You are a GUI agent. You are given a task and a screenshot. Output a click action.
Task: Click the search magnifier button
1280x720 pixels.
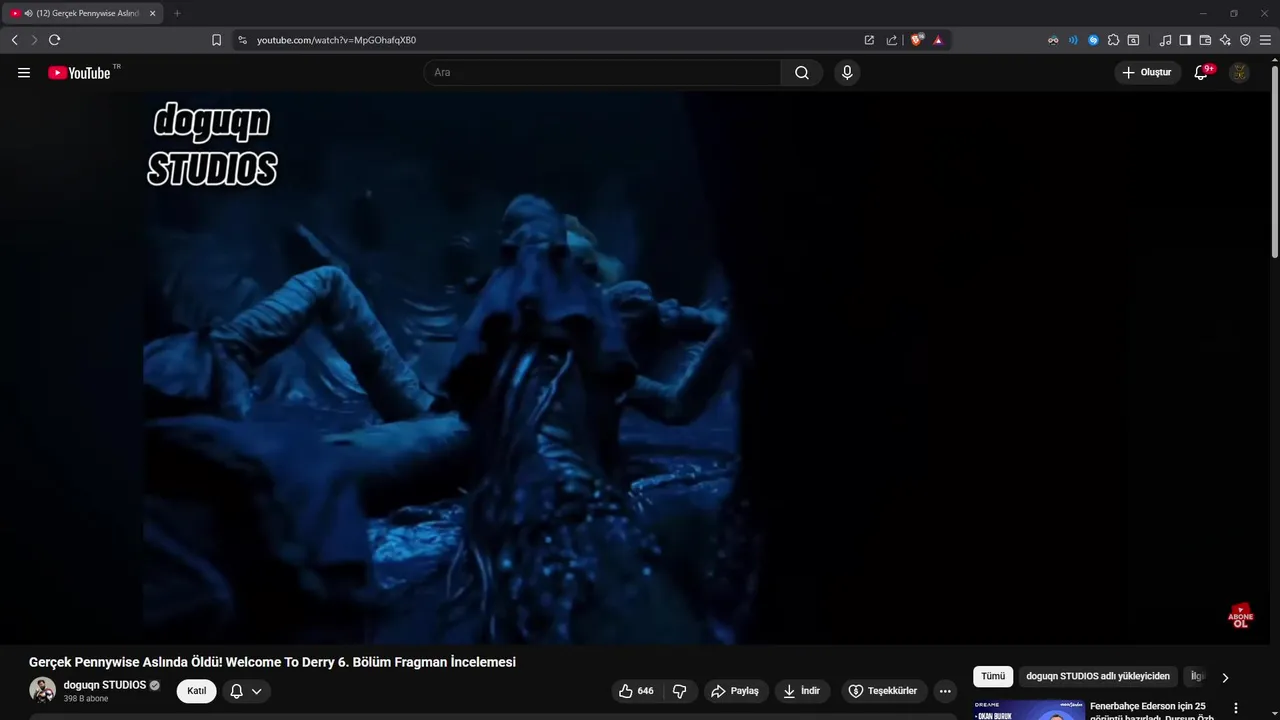click(802, 73)
